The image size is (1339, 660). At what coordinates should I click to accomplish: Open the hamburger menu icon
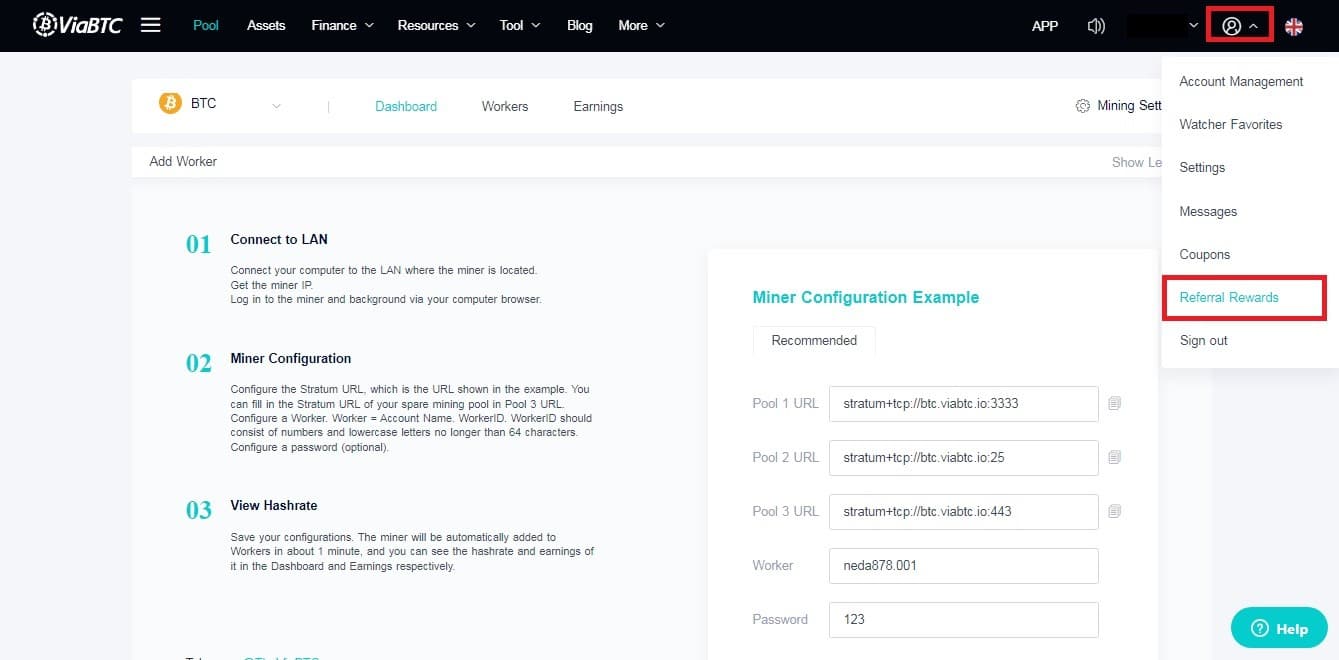(151, 25)
